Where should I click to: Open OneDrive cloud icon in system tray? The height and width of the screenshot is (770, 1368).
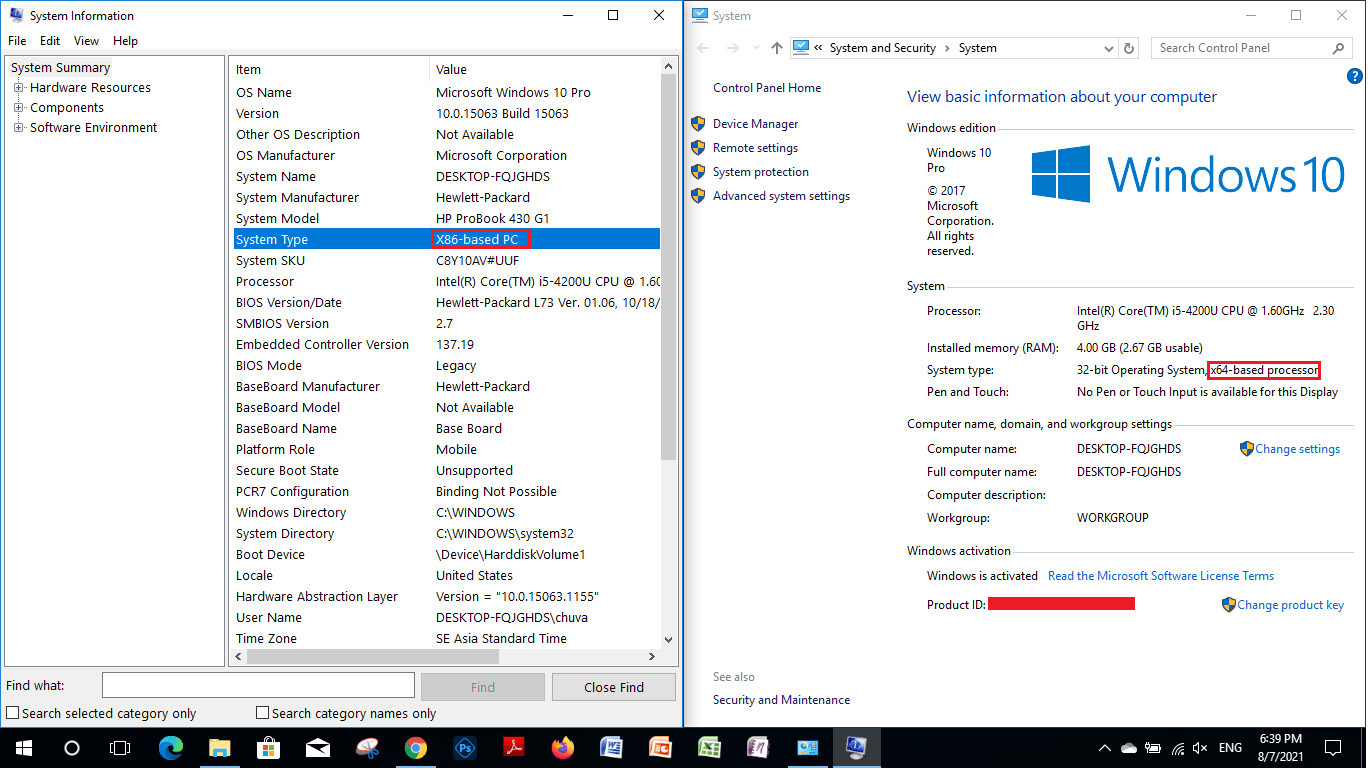(x=1129, y=748)
